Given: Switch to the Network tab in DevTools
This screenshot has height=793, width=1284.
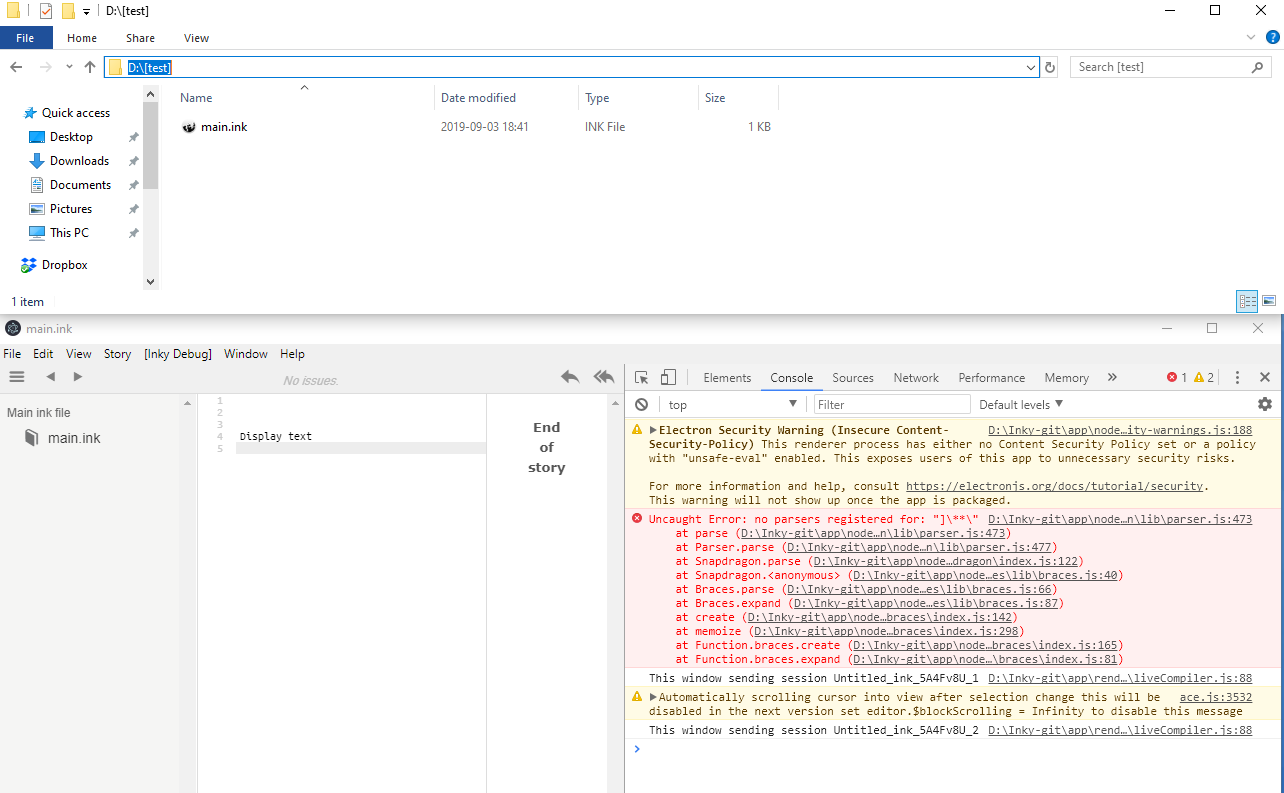Looking at the screenshot, I should [915, 377].
